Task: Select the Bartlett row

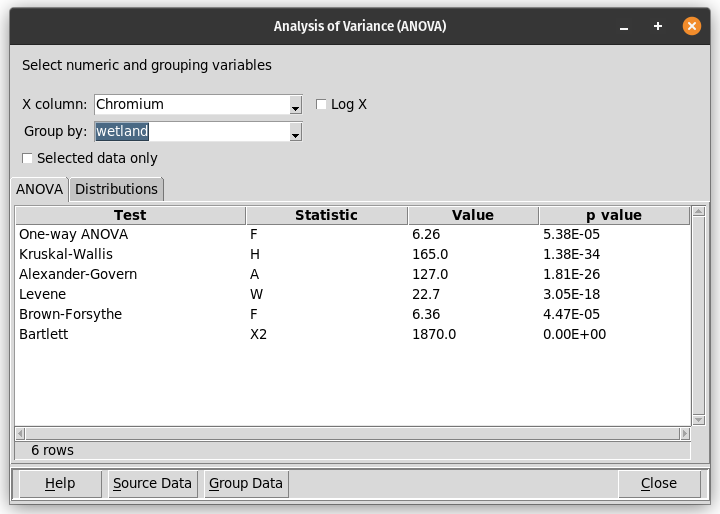Action: [353, 334]
